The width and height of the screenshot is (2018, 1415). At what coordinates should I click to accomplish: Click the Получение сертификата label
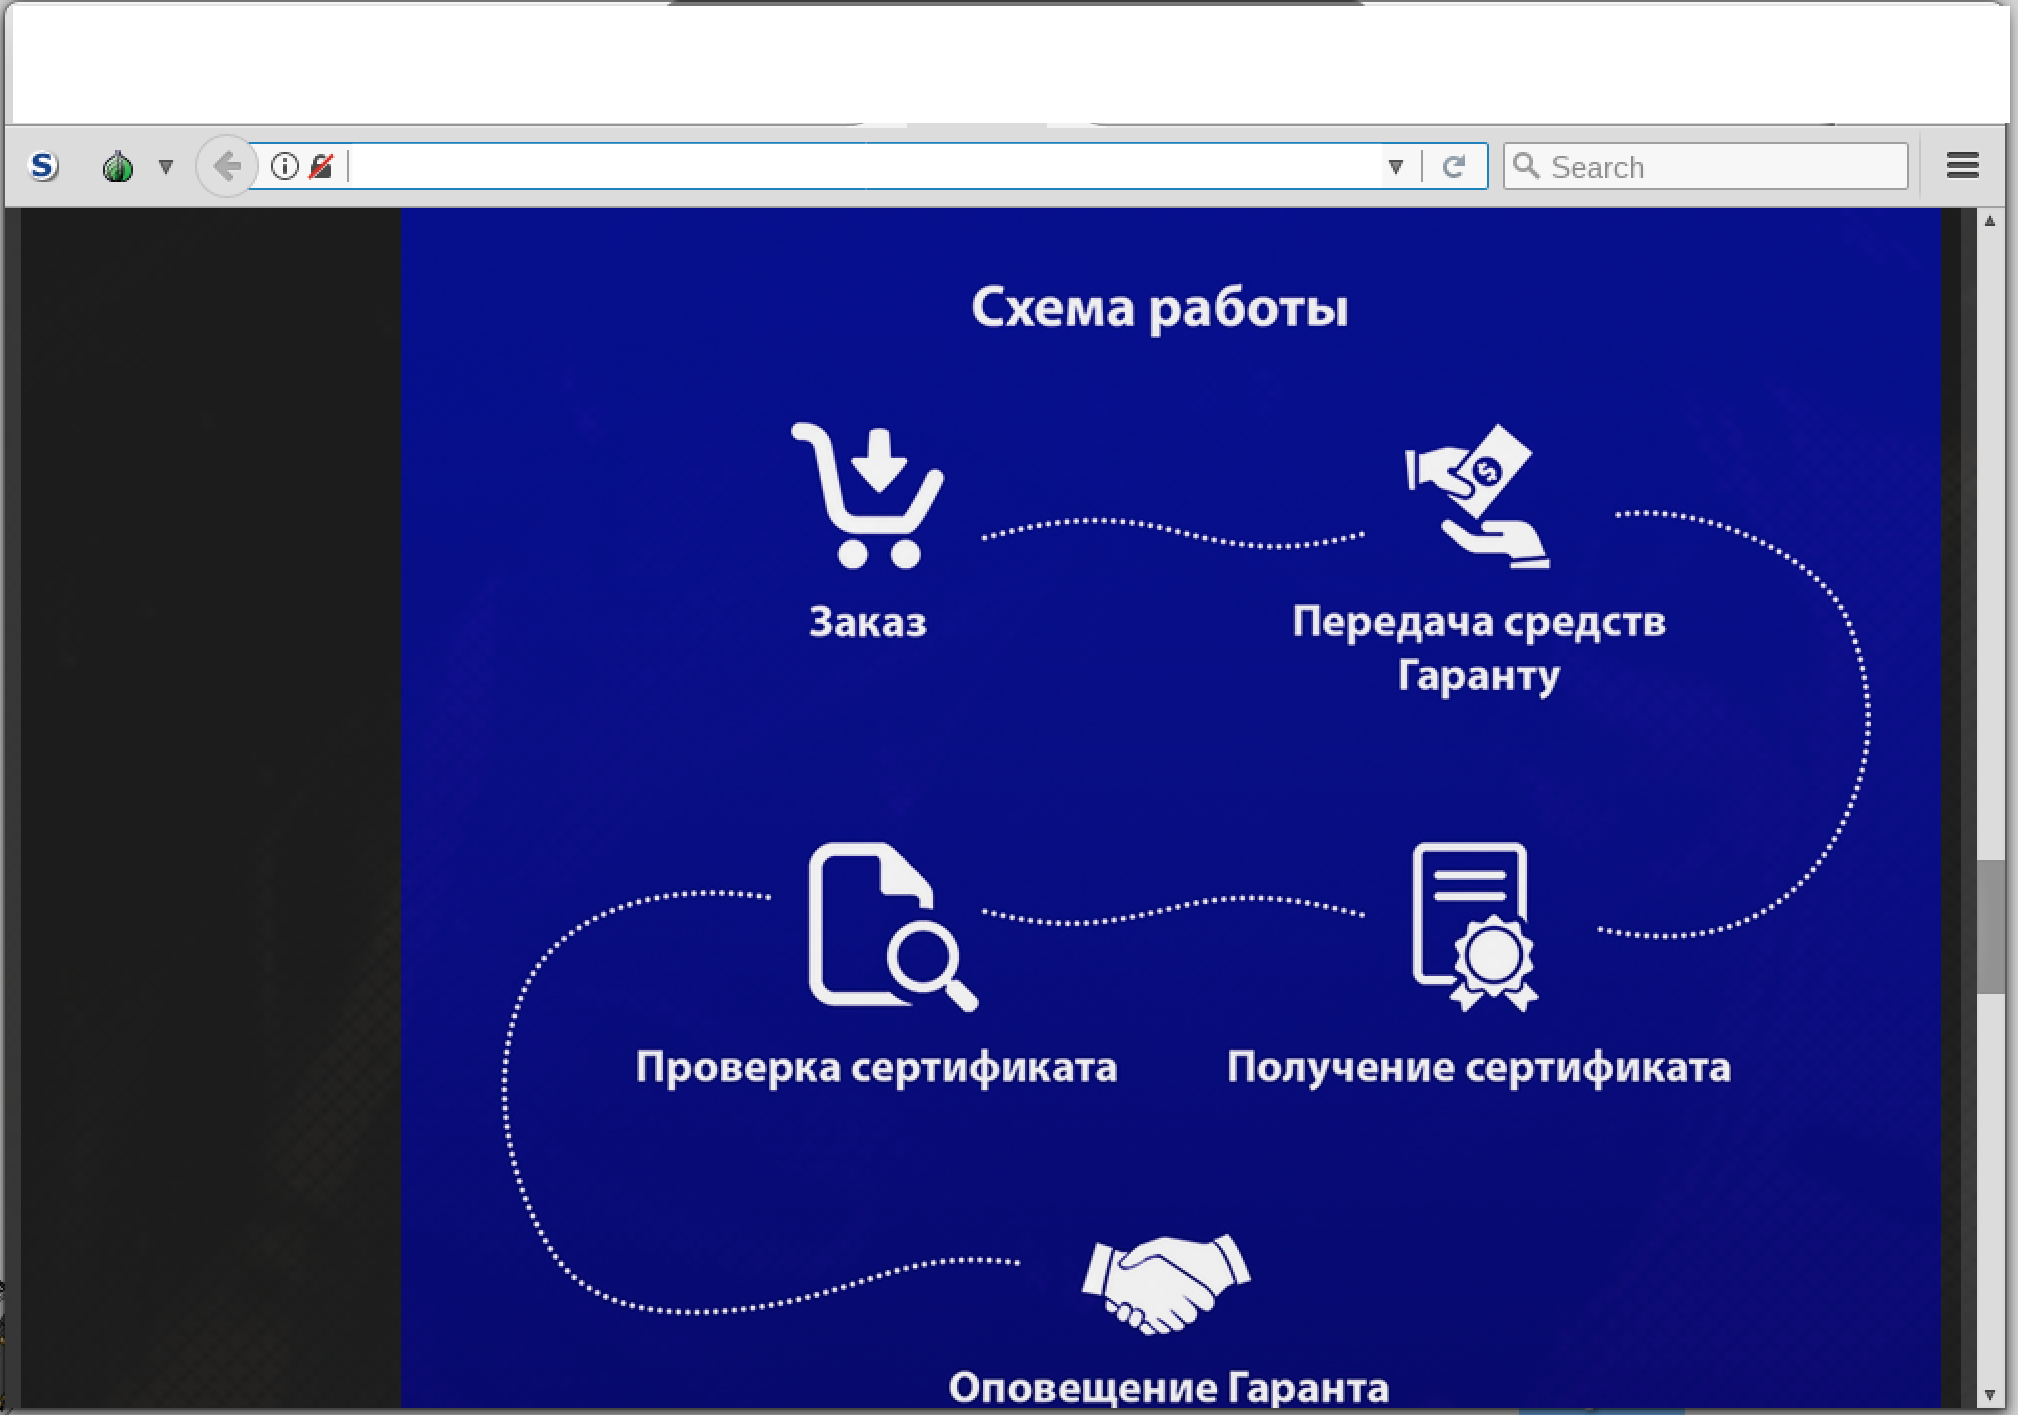(x=1478, y=1067)
